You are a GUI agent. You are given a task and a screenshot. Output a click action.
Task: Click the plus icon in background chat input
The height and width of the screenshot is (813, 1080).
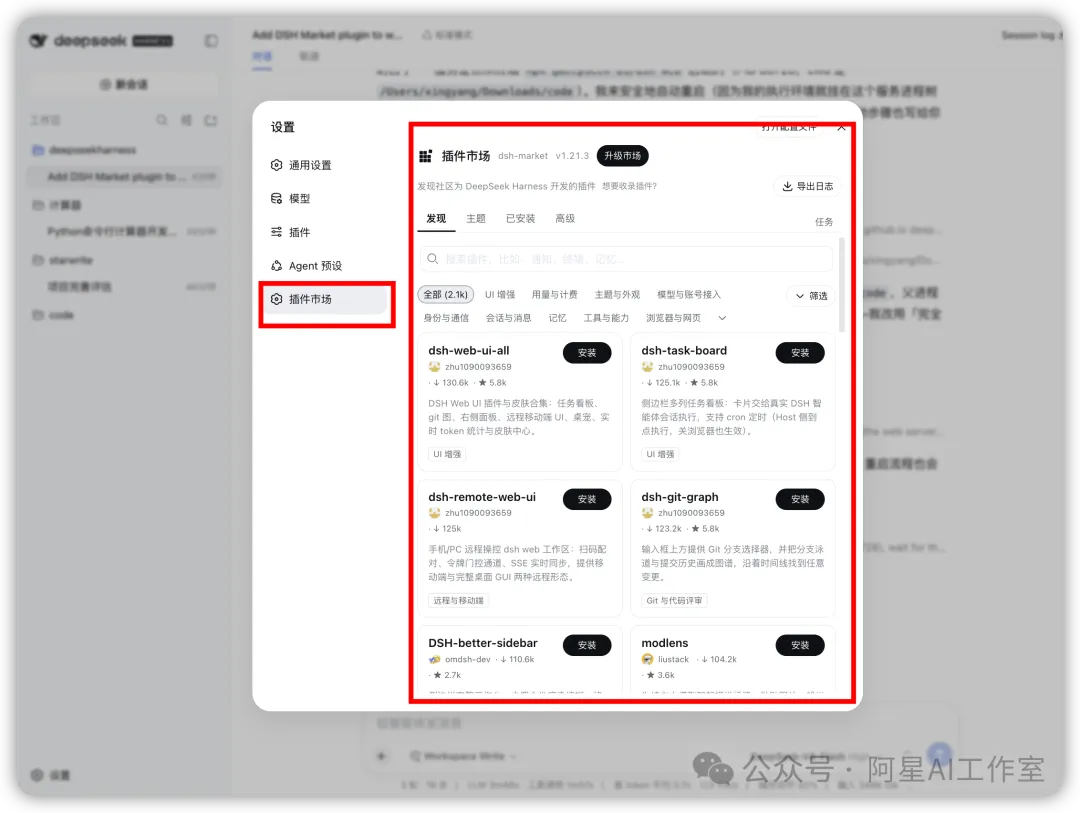click(x=381, y=756)
